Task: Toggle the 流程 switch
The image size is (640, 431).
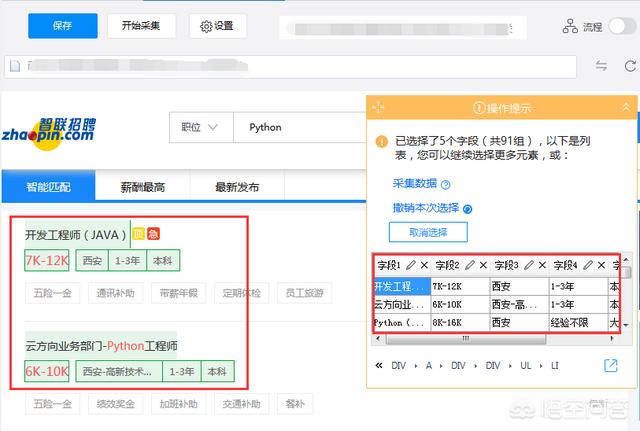Action: click(x=622, y=27)
